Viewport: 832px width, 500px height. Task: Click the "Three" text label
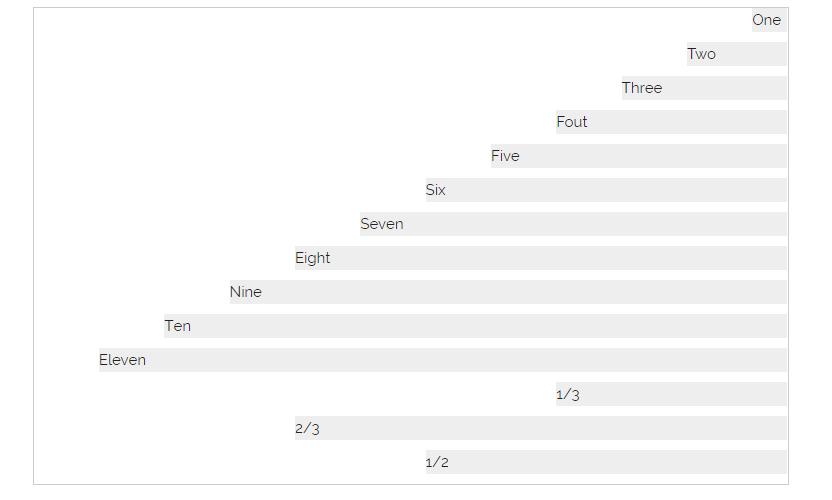[642, 88]
